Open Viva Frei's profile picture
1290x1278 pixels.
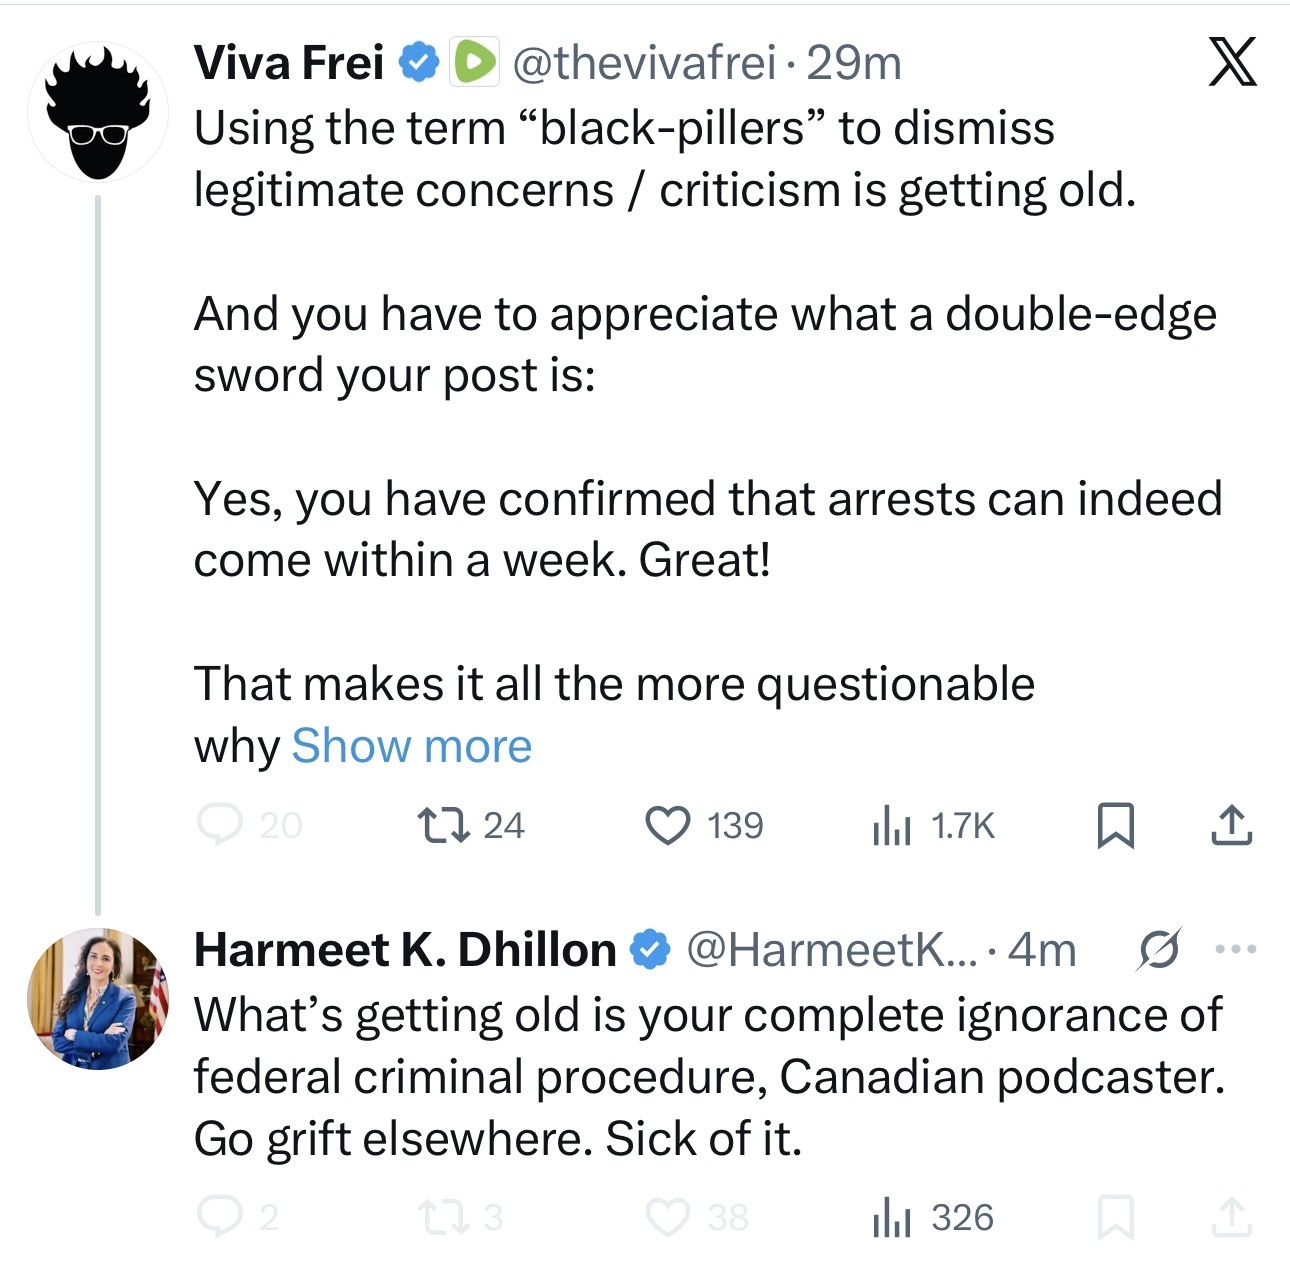98,112
